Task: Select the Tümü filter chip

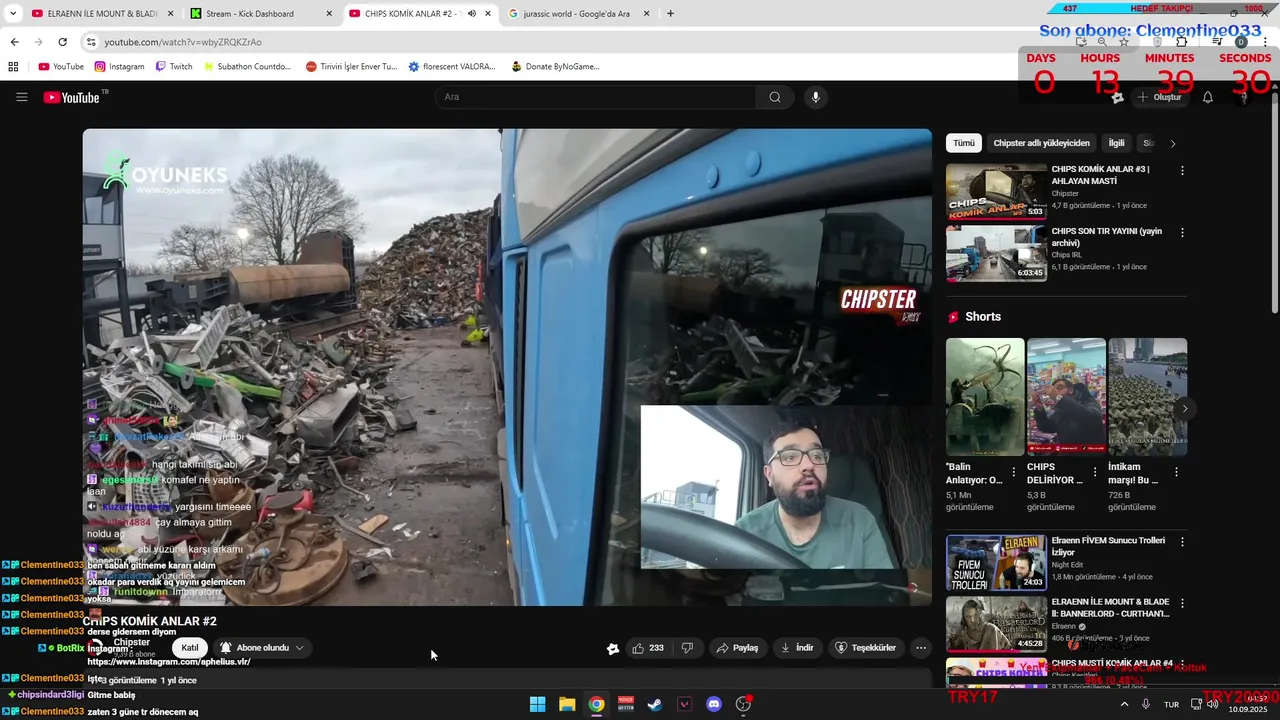Action: [x=964, y=143]
